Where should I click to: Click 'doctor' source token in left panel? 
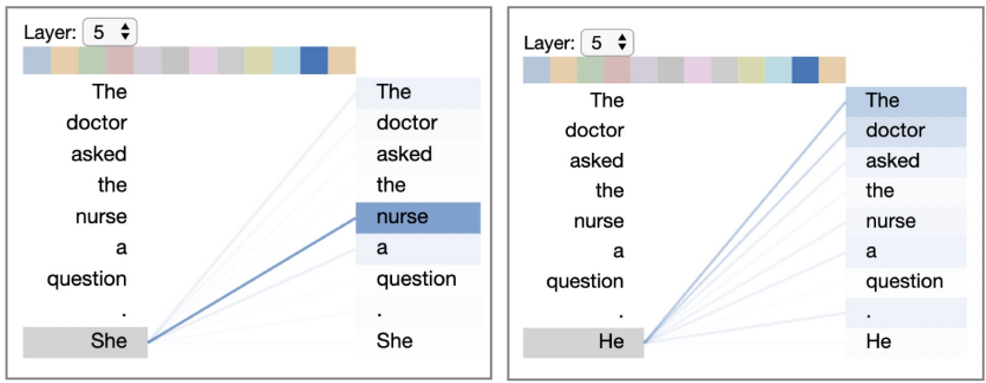[x=97, y=123]
